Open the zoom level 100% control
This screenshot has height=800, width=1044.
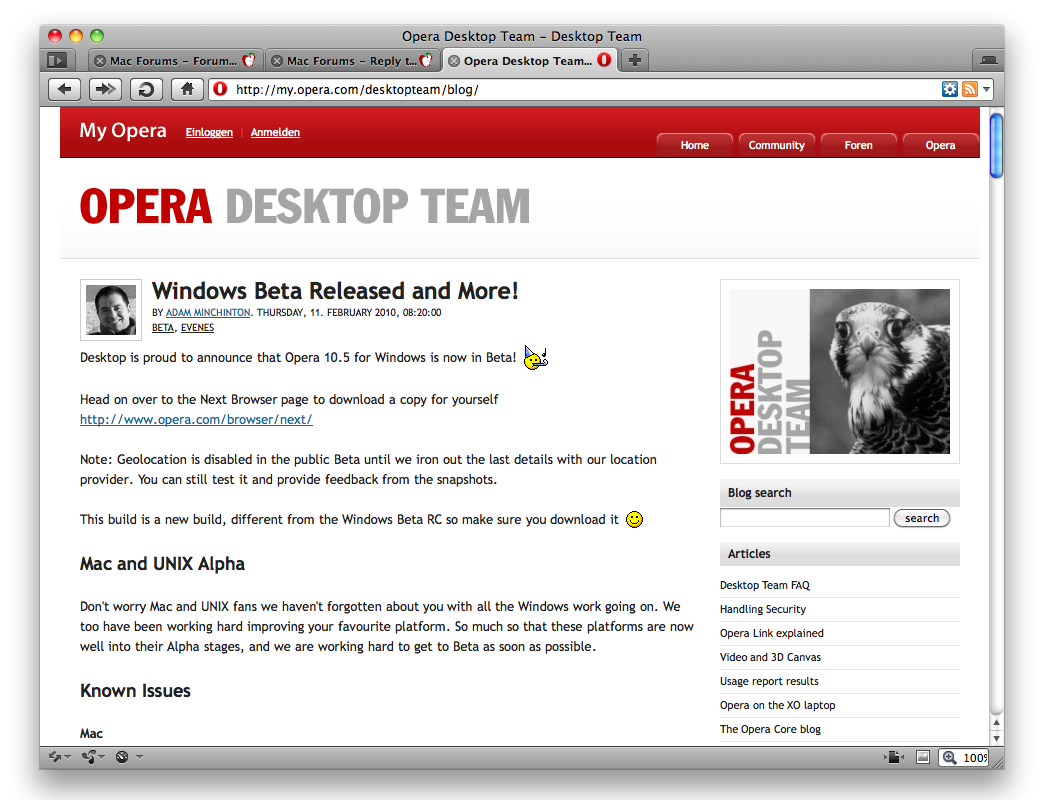tap(963, 757)
